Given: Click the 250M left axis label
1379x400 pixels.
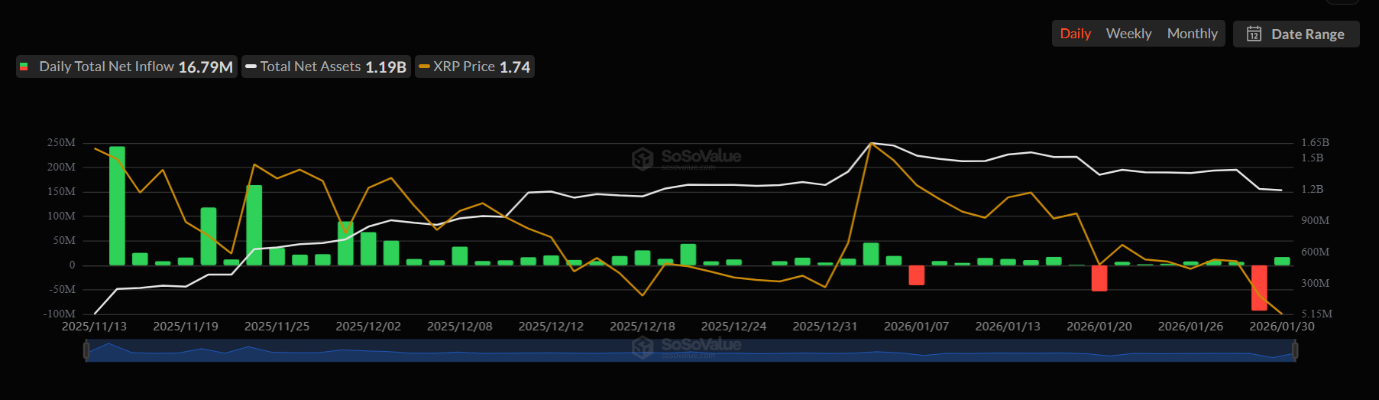Looking at the screenshot, I should 60,143.
